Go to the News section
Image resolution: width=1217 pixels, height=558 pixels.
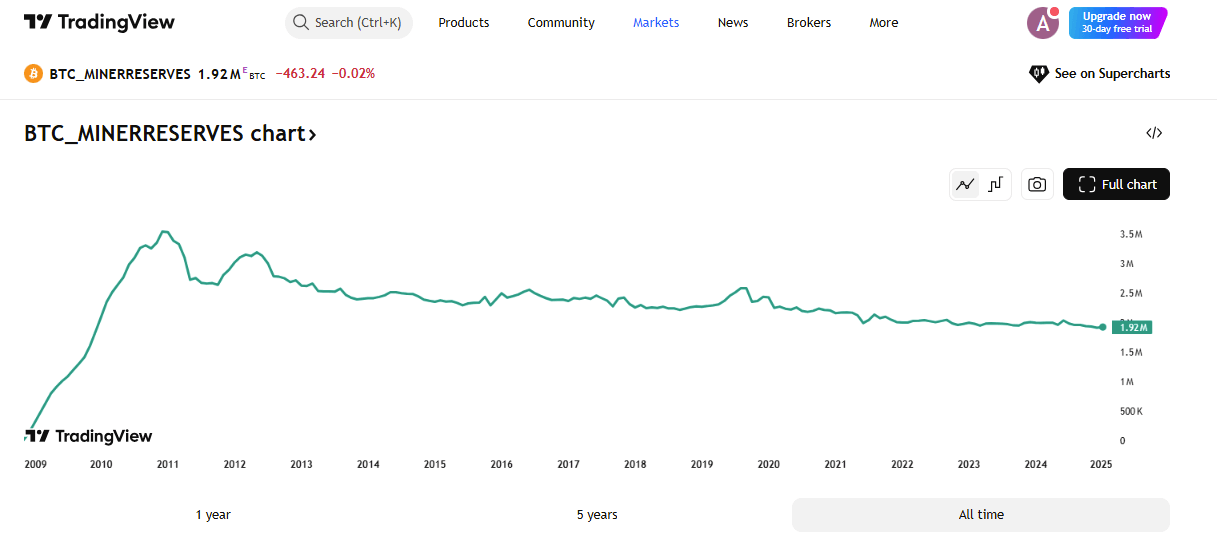click(733, 22)
